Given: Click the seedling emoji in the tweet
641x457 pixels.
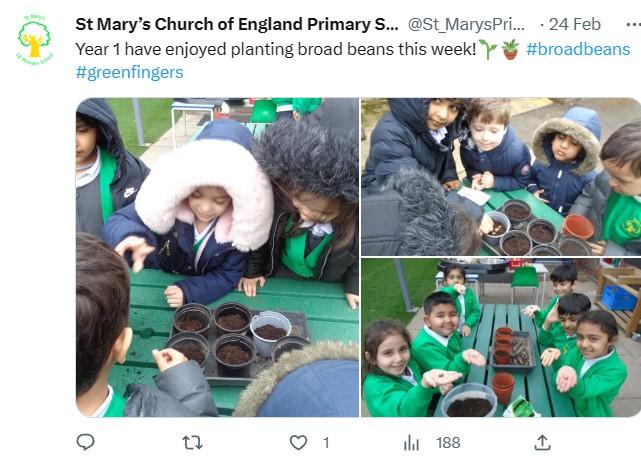Looking at the screenshot, I should (488, 50).
